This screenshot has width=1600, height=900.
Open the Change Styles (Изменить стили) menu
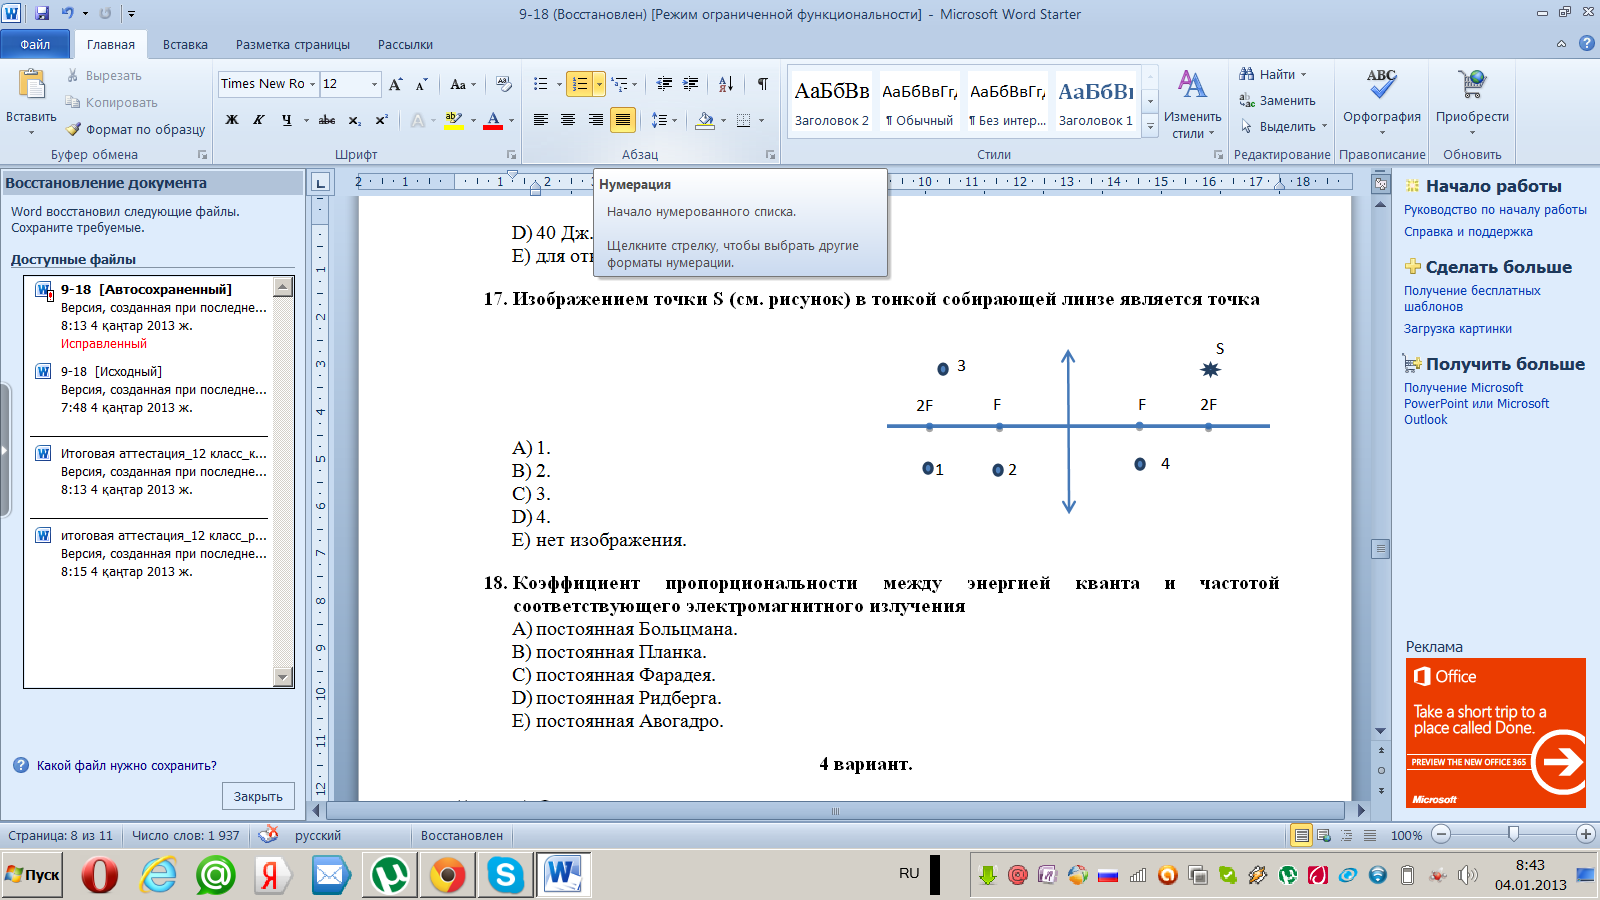(1192, 104)
